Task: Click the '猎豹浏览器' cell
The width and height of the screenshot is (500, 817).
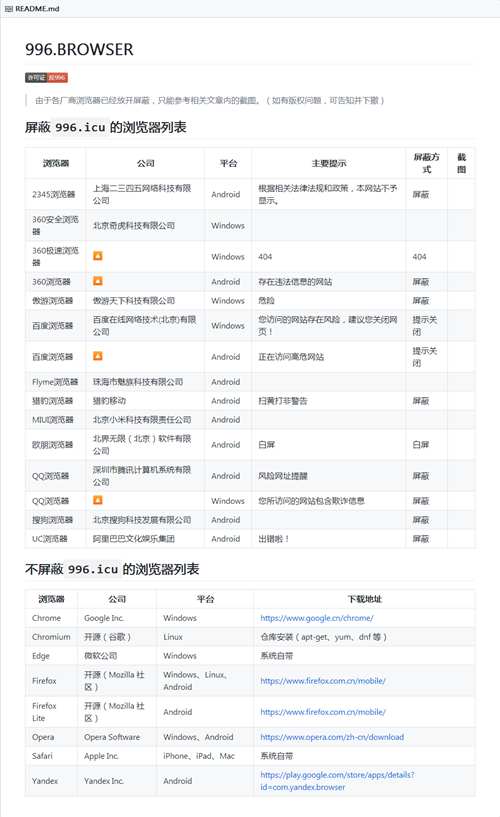Action: (53, 401)
